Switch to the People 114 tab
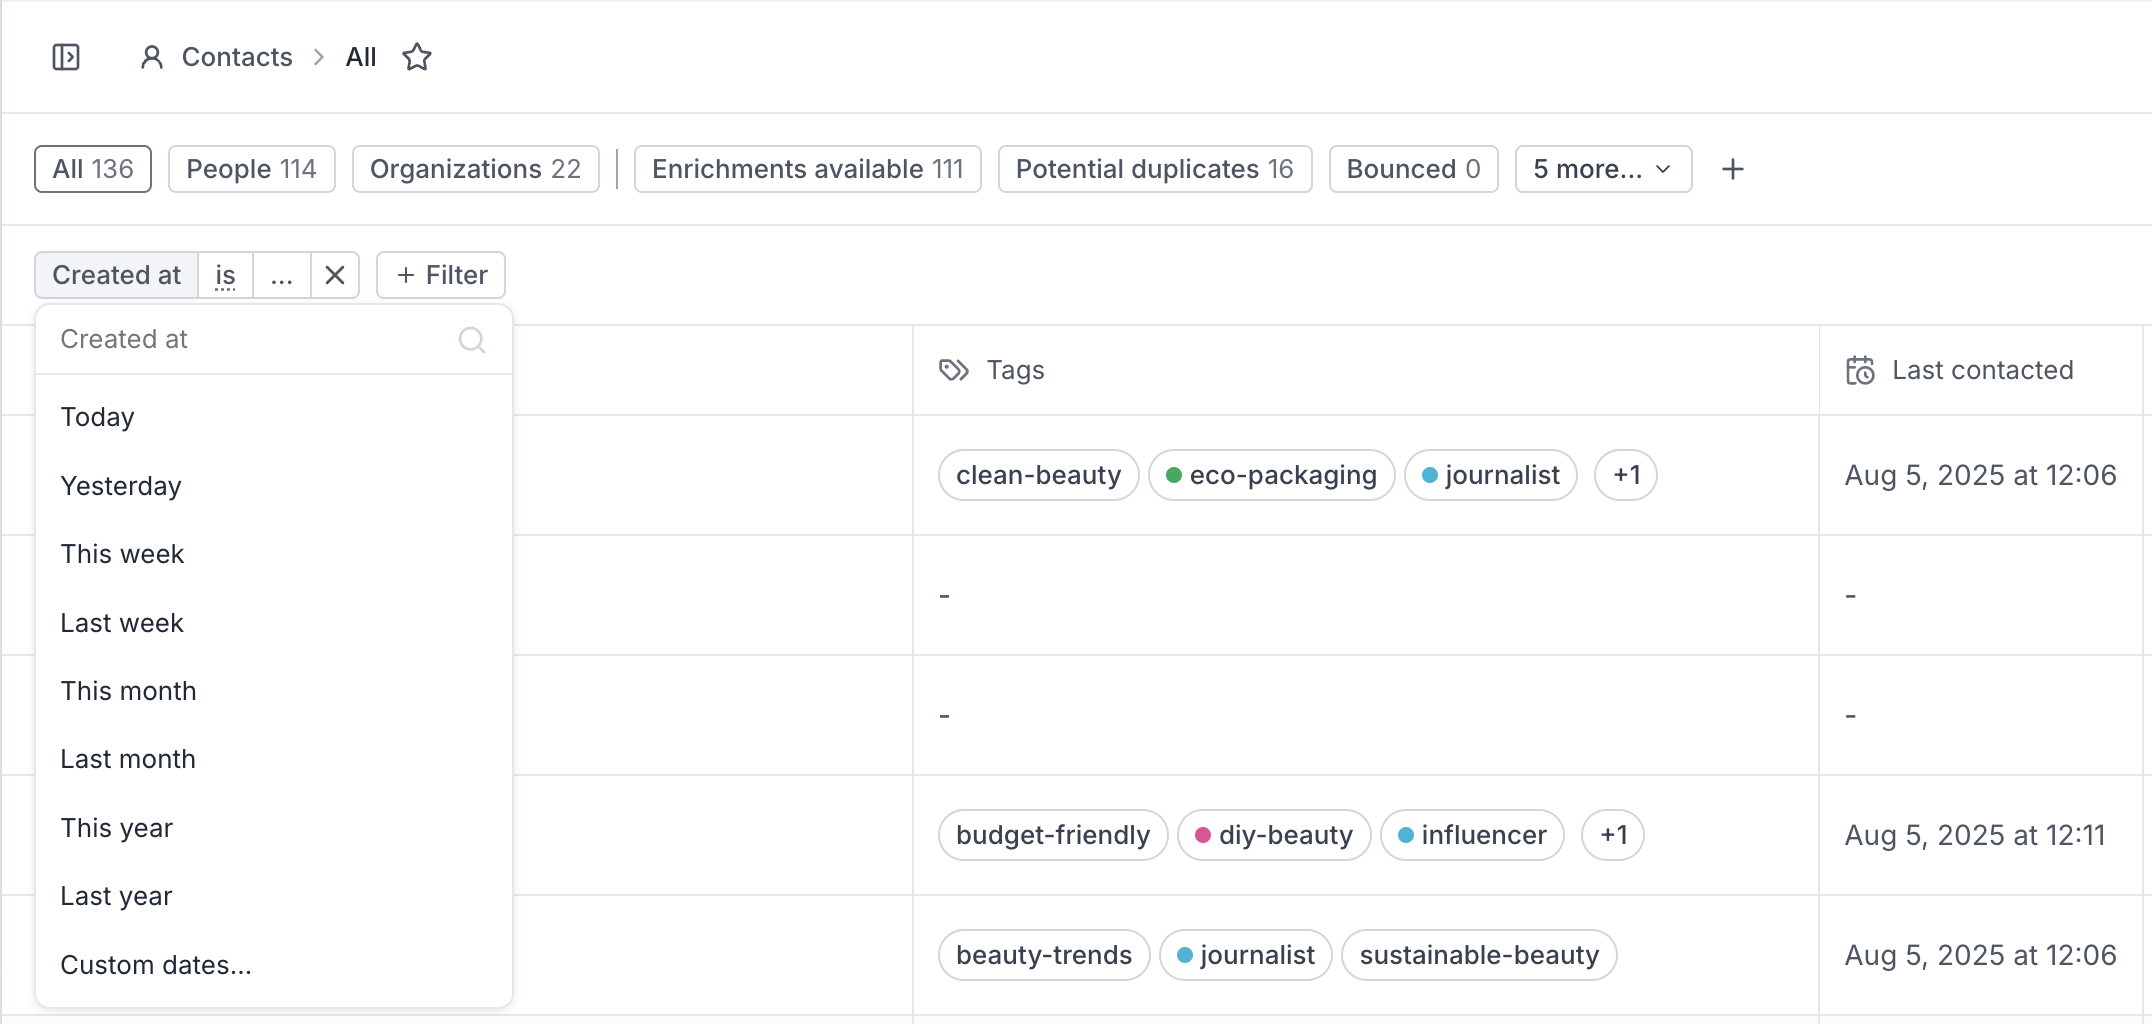 251,169
